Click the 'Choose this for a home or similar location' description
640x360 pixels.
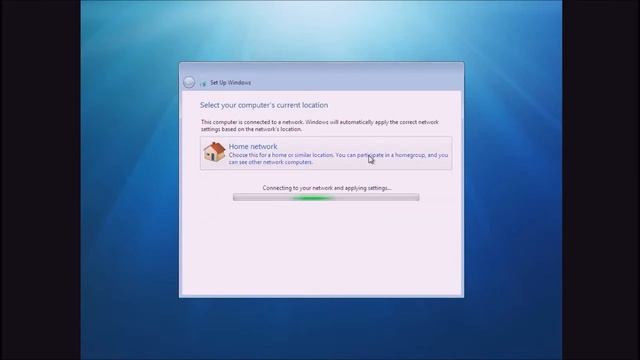[338, 158]
